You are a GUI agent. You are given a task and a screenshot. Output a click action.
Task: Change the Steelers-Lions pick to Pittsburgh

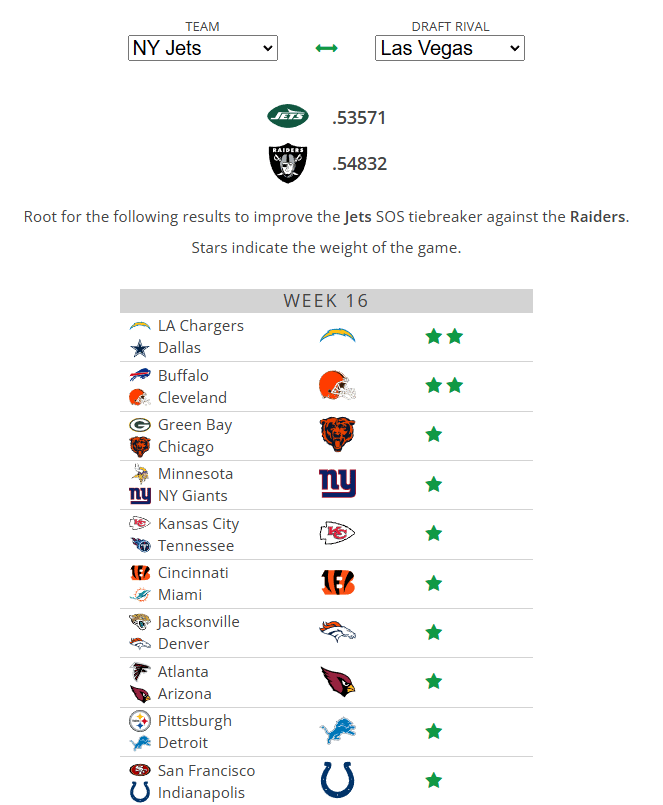(194, 720)
